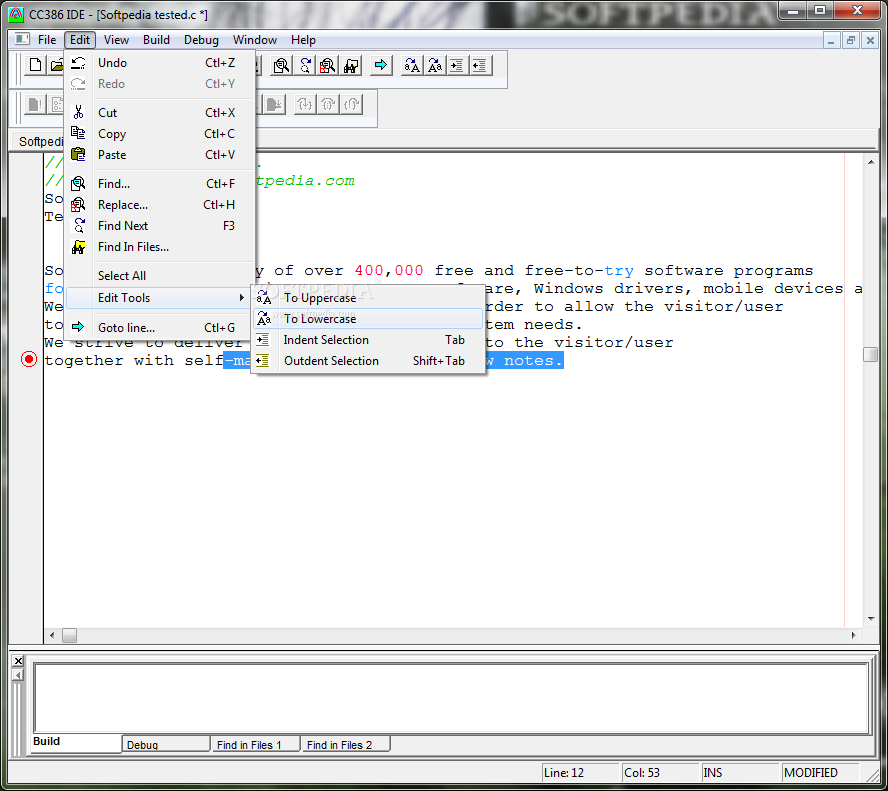The width and height of the screenshot is (888, 791).
Task: Choose Indent Selection in the submenu
Action: tap(368, 340)
